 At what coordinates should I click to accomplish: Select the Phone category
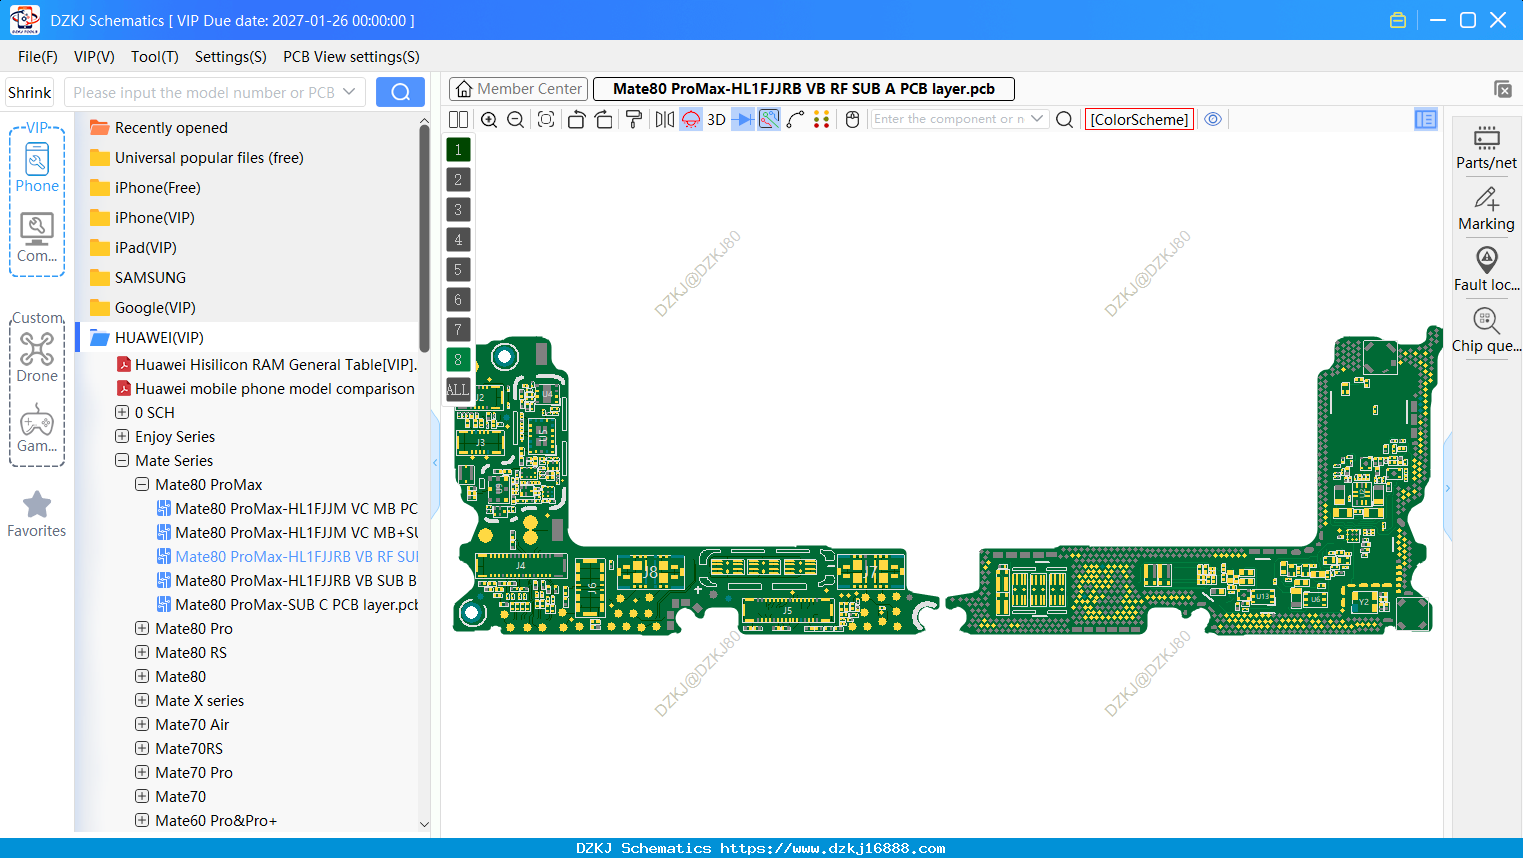(x=37, y=168)
